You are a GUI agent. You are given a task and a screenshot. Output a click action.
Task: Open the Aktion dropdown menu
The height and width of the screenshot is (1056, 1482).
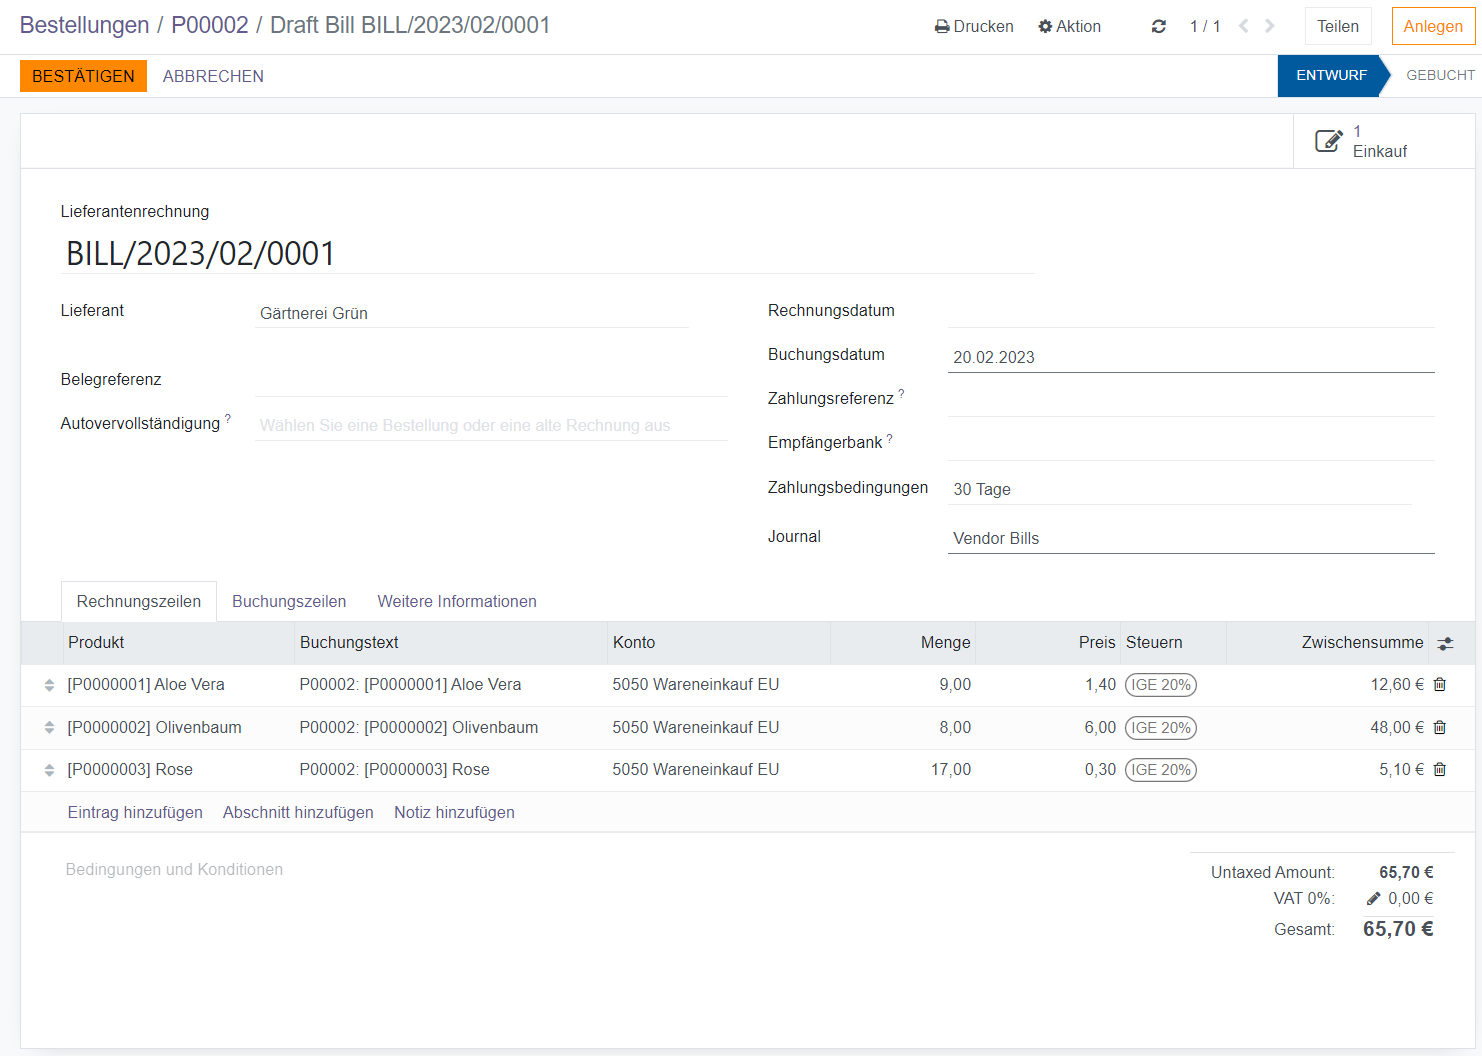tap(1069, 27)
